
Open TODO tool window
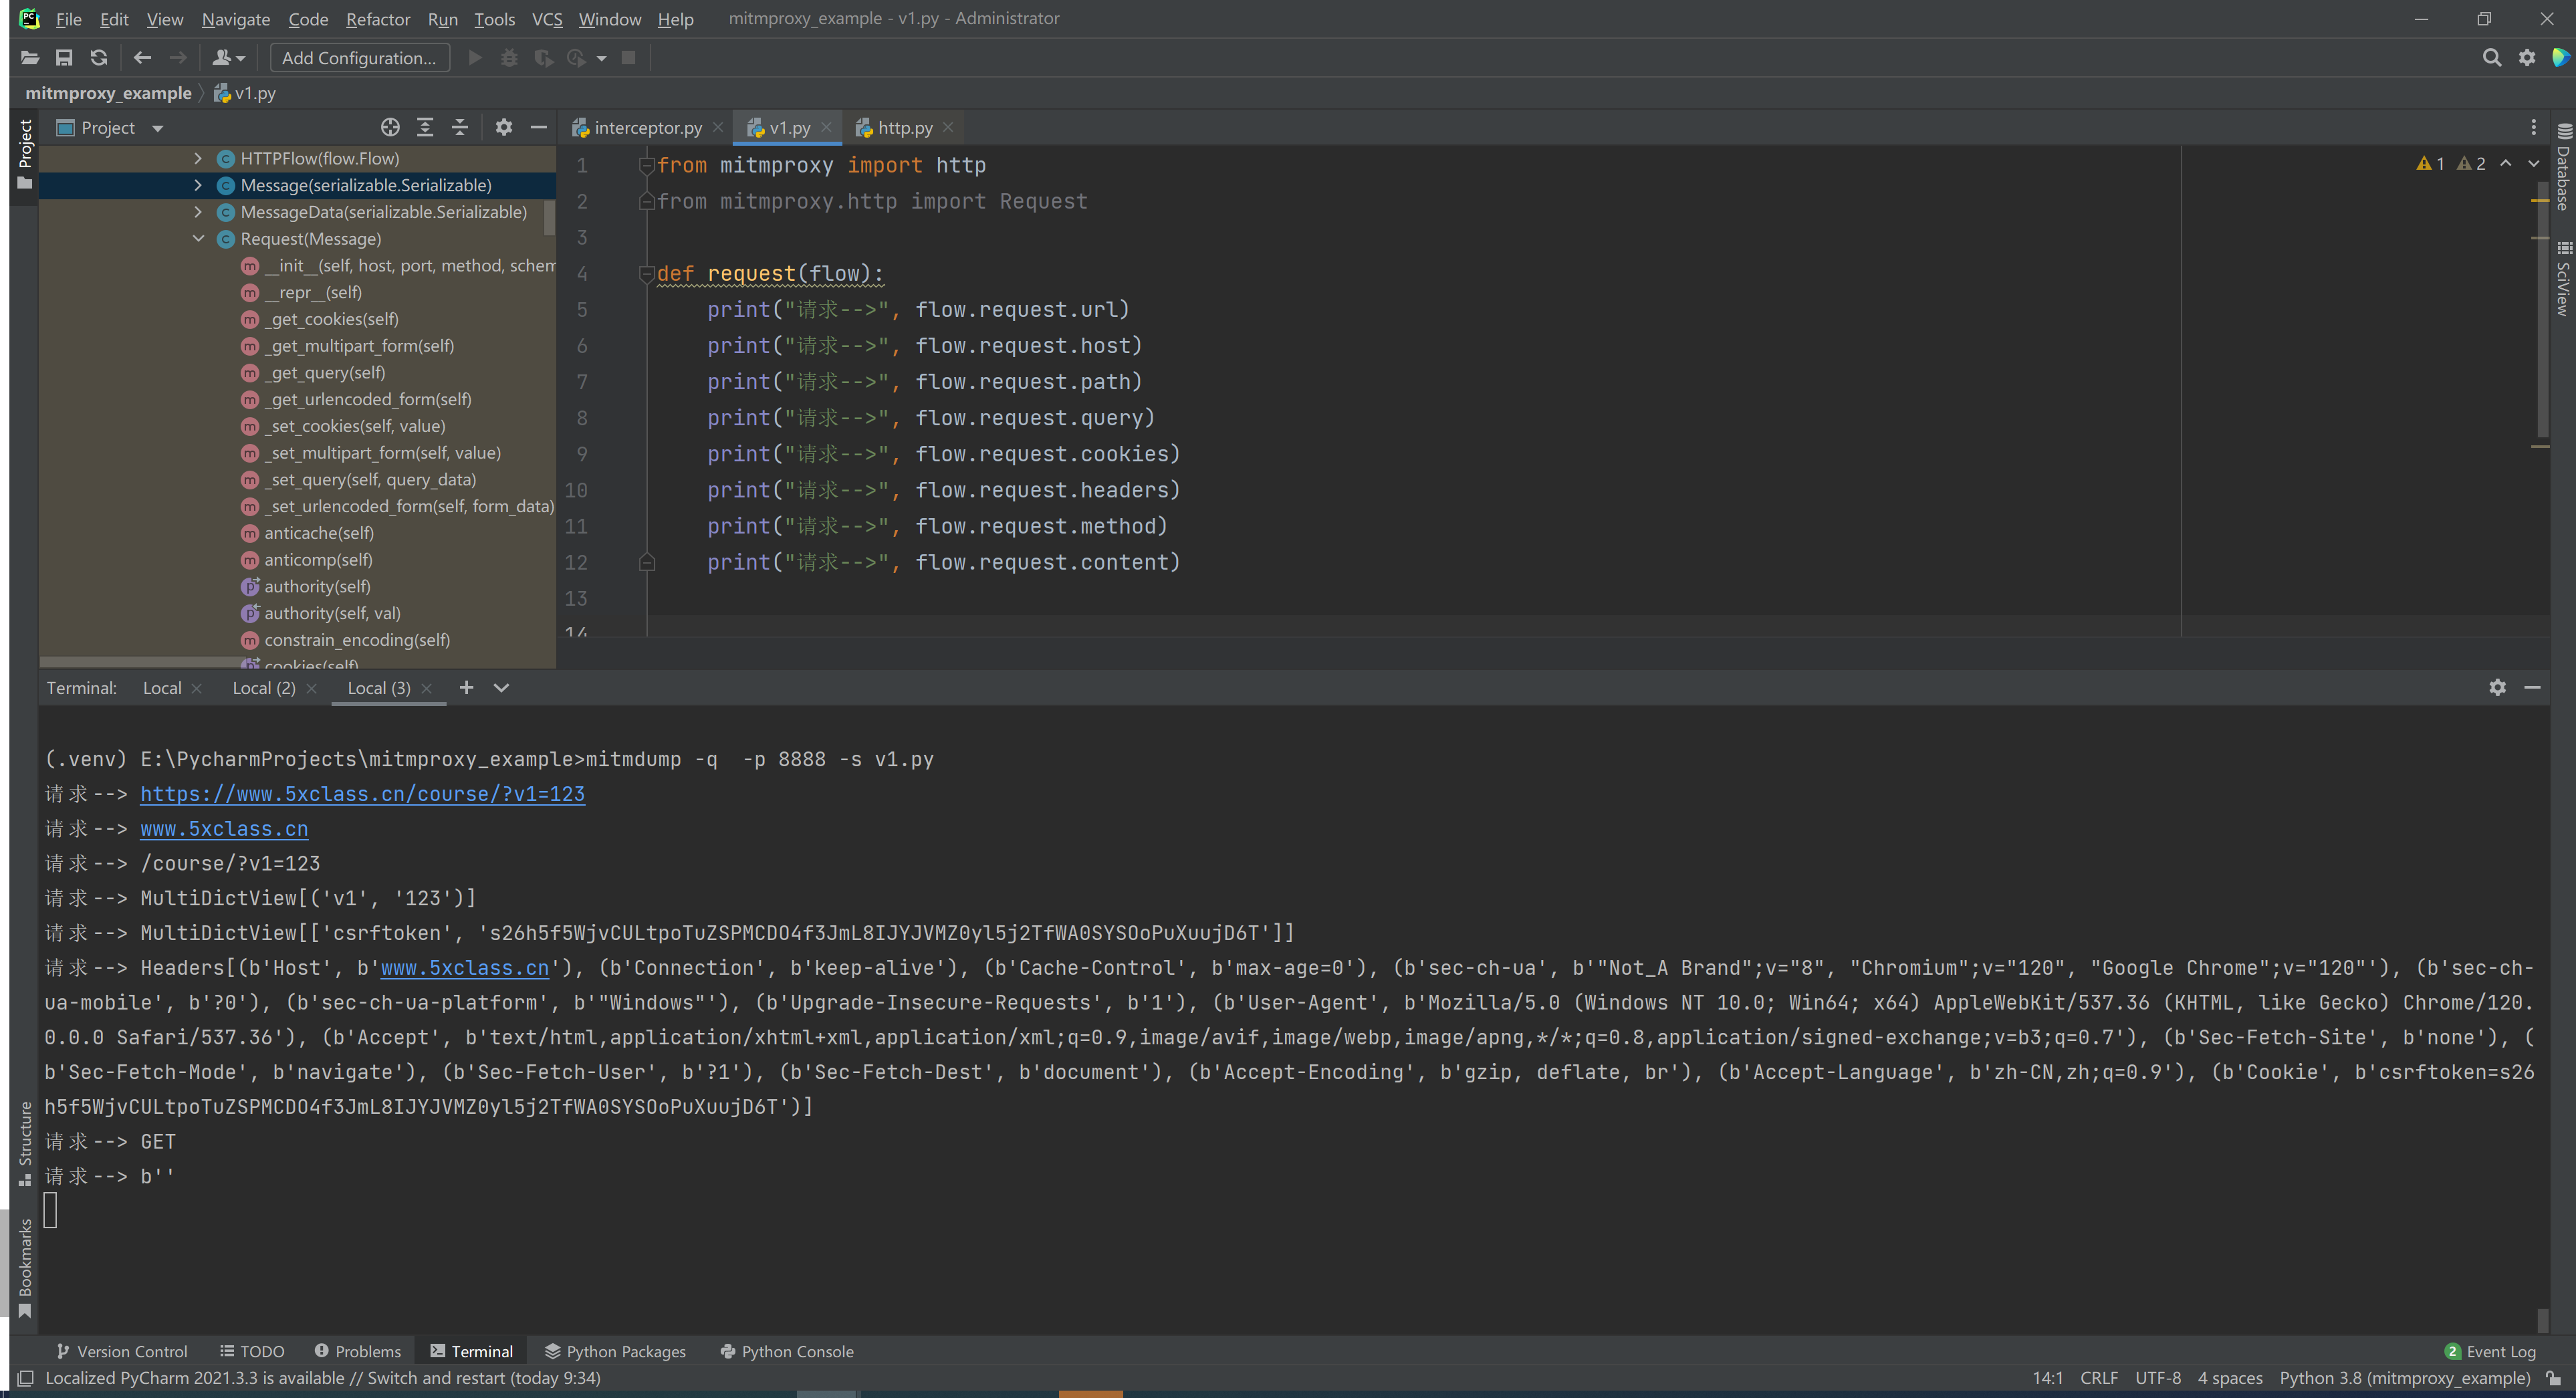[x=252, y=1352]
